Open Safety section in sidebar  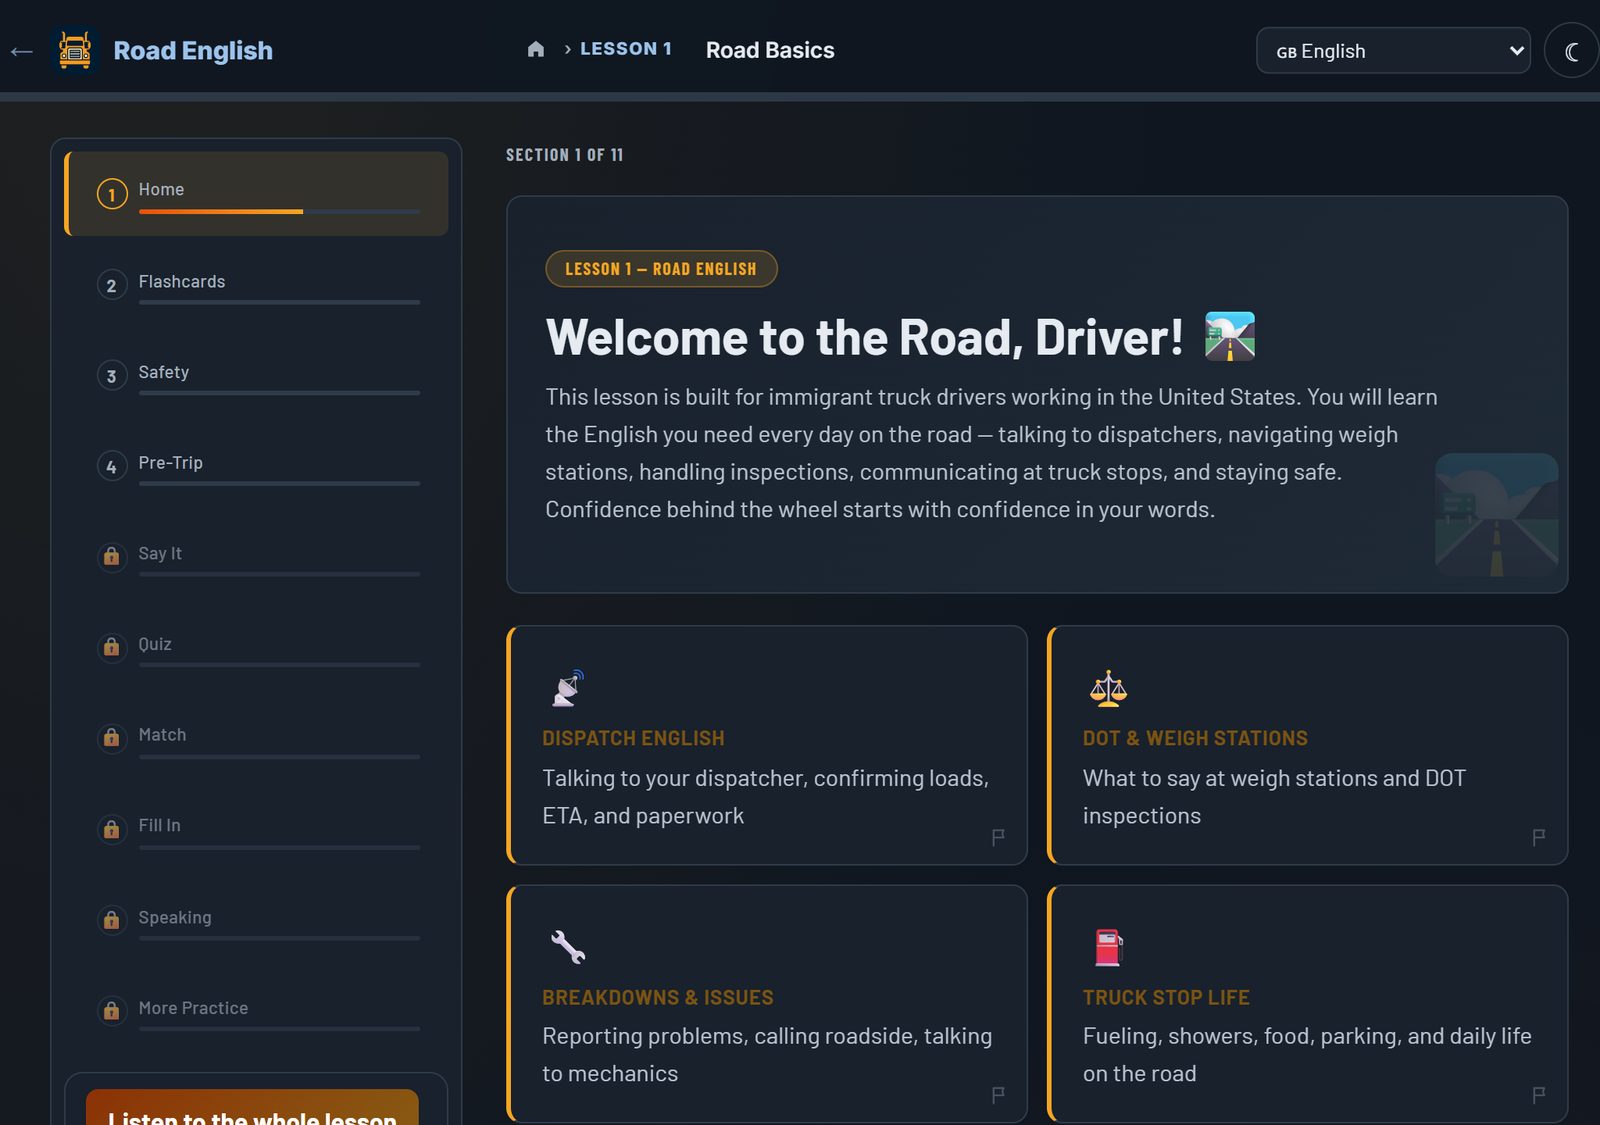coord(256,376)
